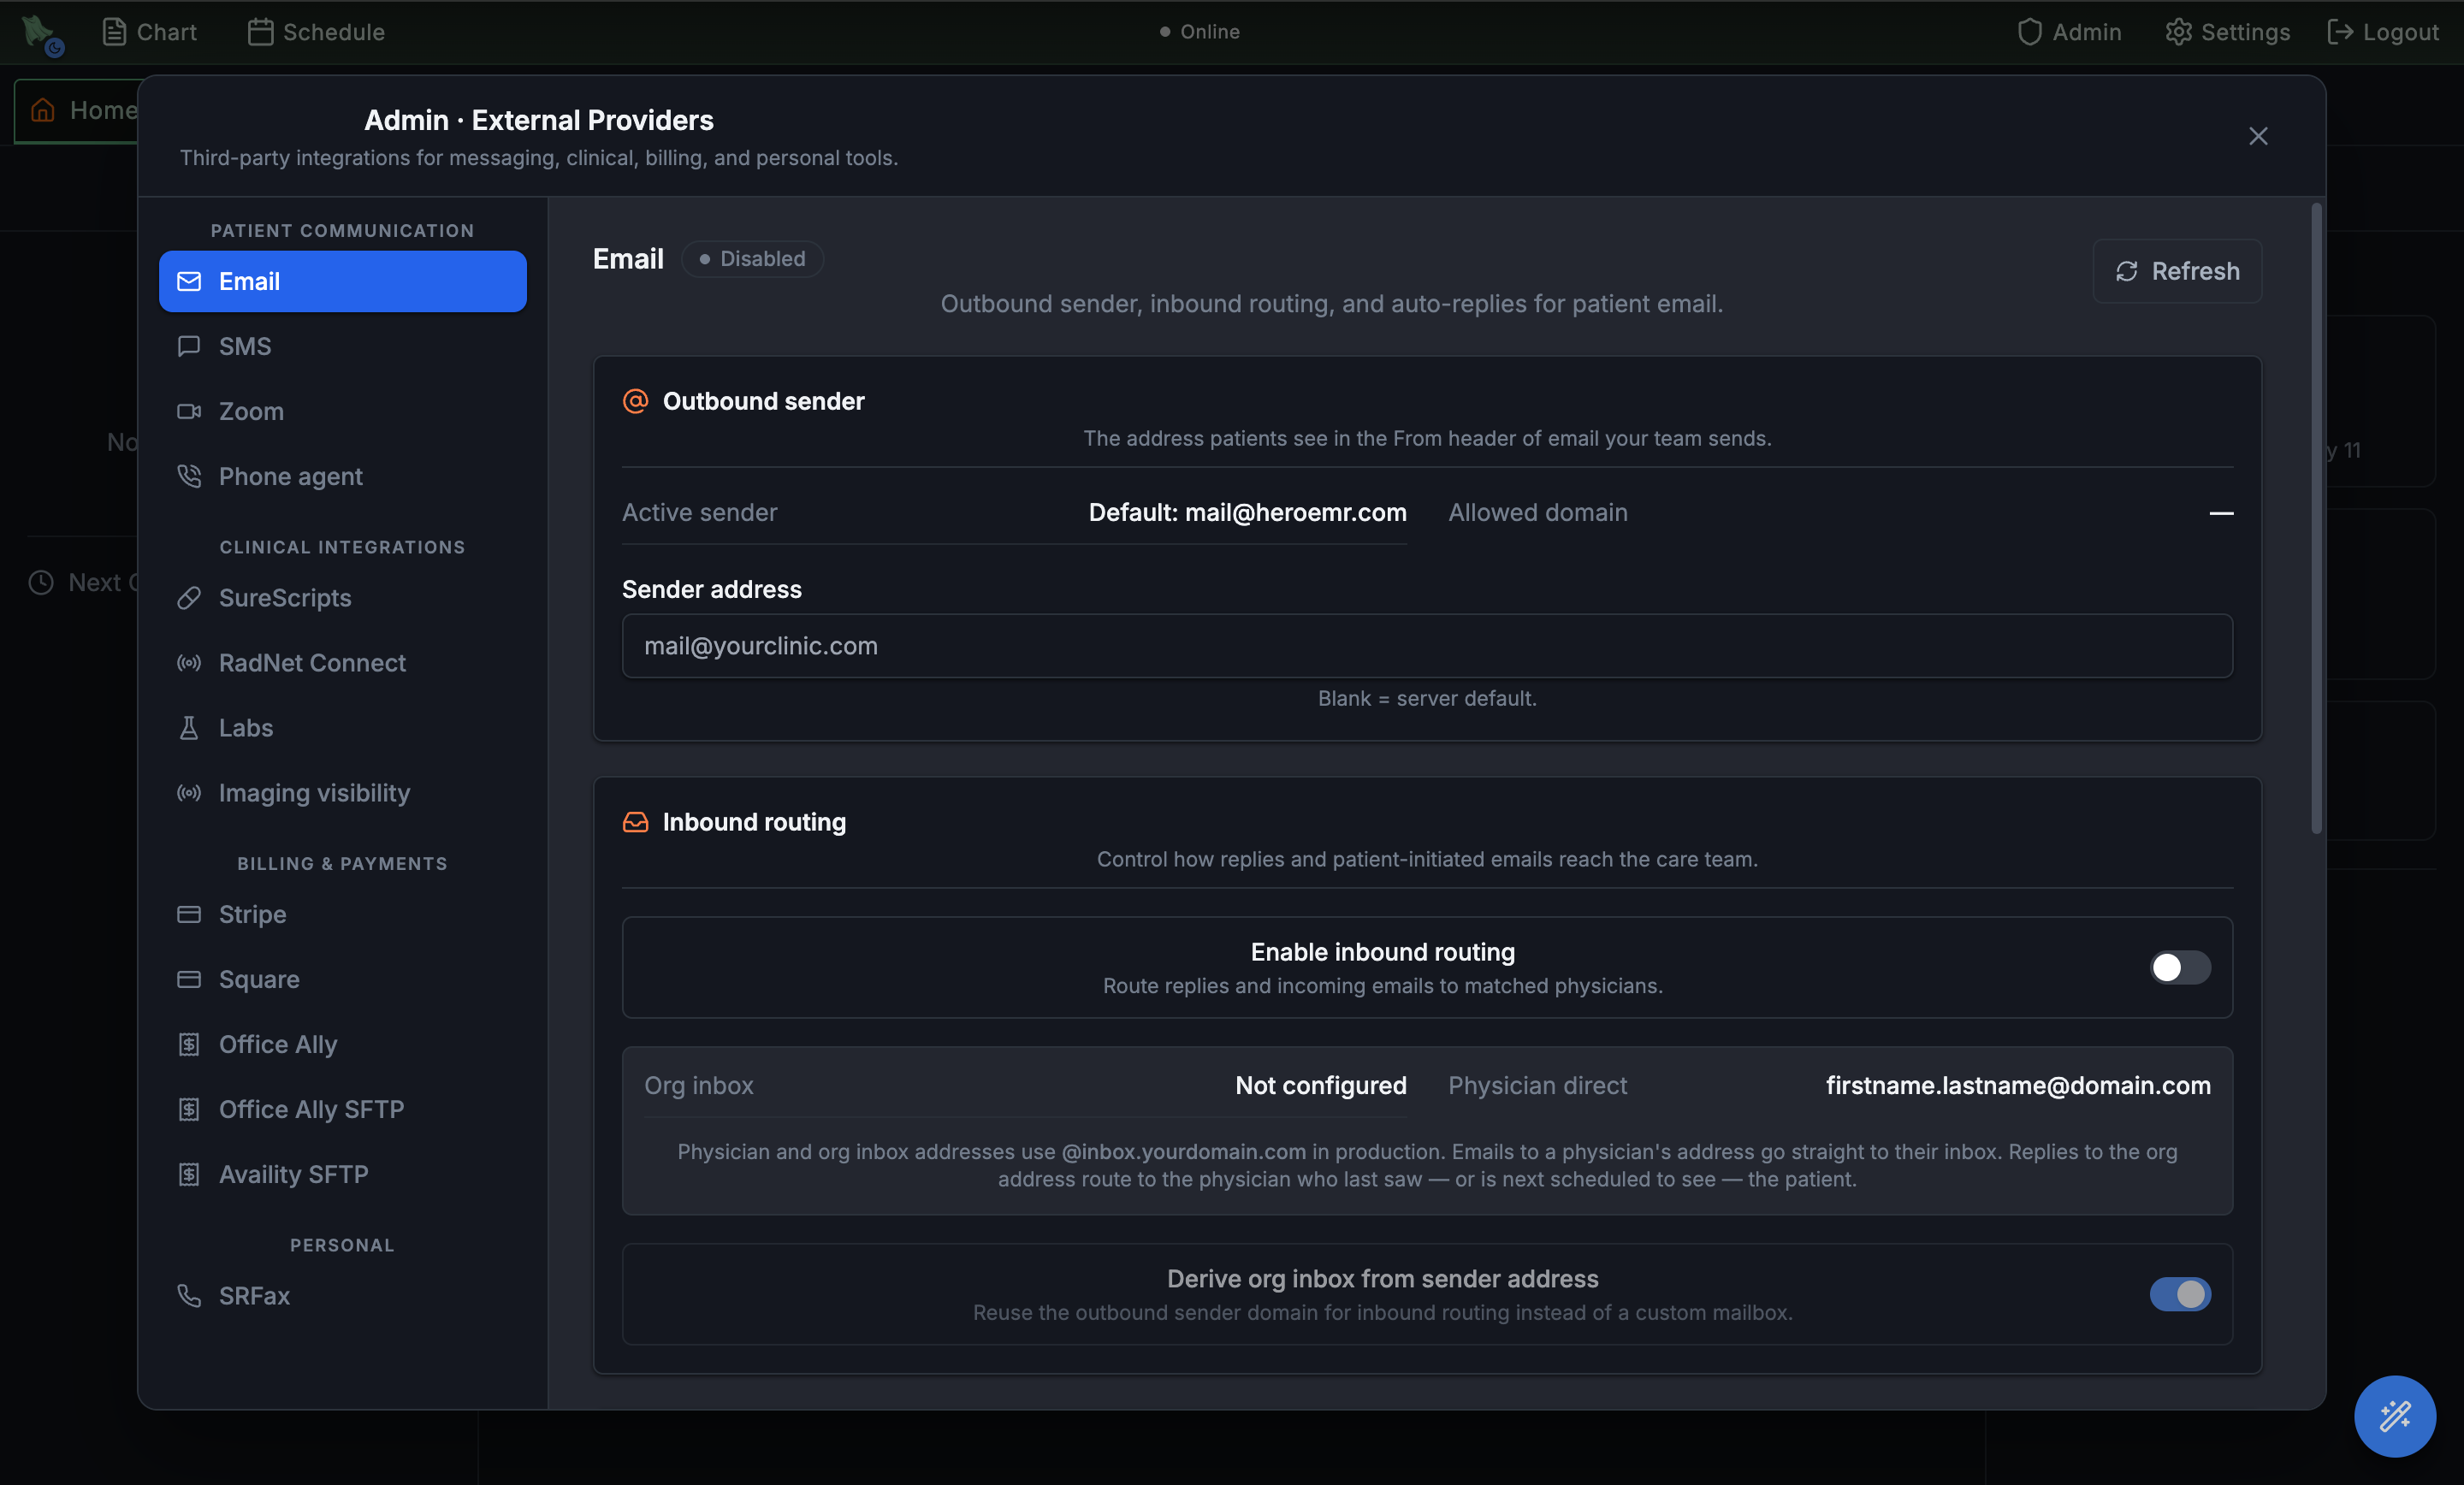The width and height of the screenshot is (2464, 1485).
Task: Click the 'BILLING & PAYMENTS' section header
Action: pyautogui.click(x=343, y=863)
